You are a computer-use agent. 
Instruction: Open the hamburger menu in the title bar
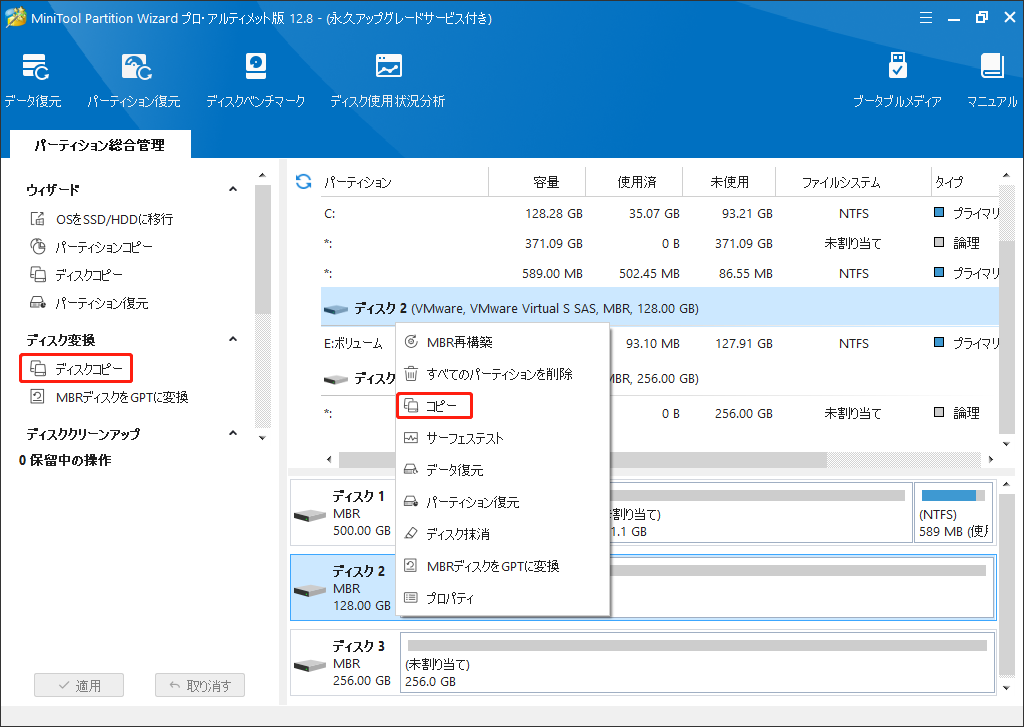[x=925, y=16]
